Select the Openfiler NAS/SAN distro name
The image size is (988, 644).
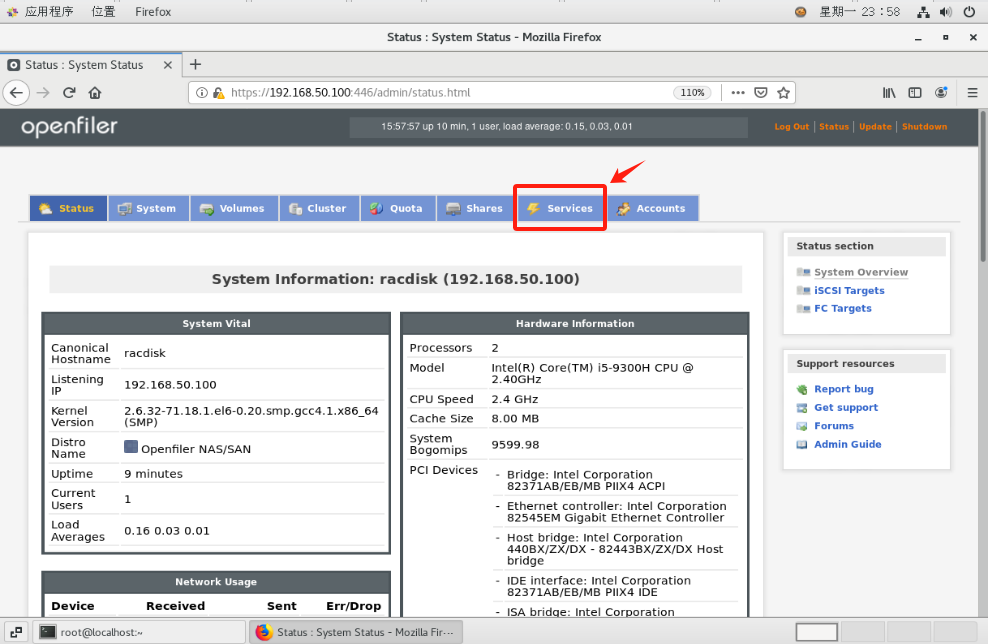[196, 449]
